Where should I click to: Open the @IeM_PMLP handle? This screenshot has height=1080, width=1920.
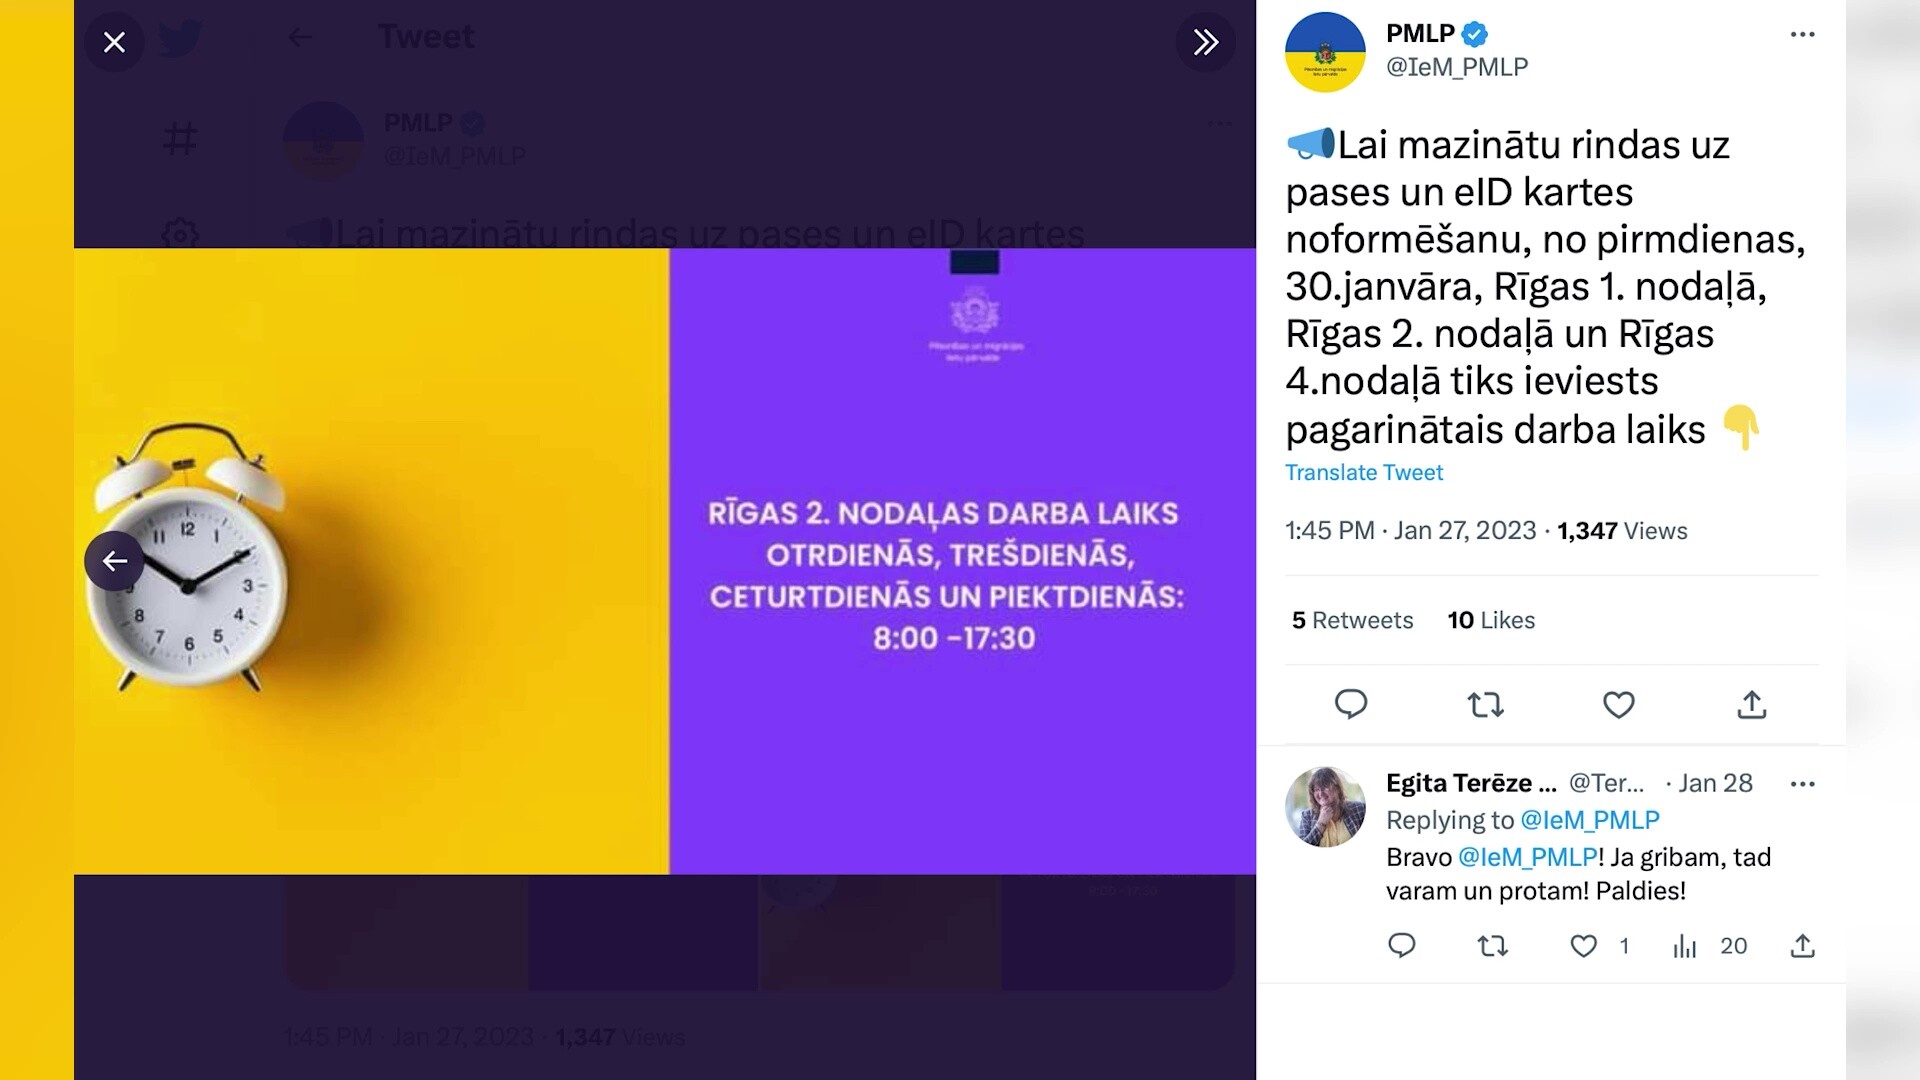coord(1457,67)
